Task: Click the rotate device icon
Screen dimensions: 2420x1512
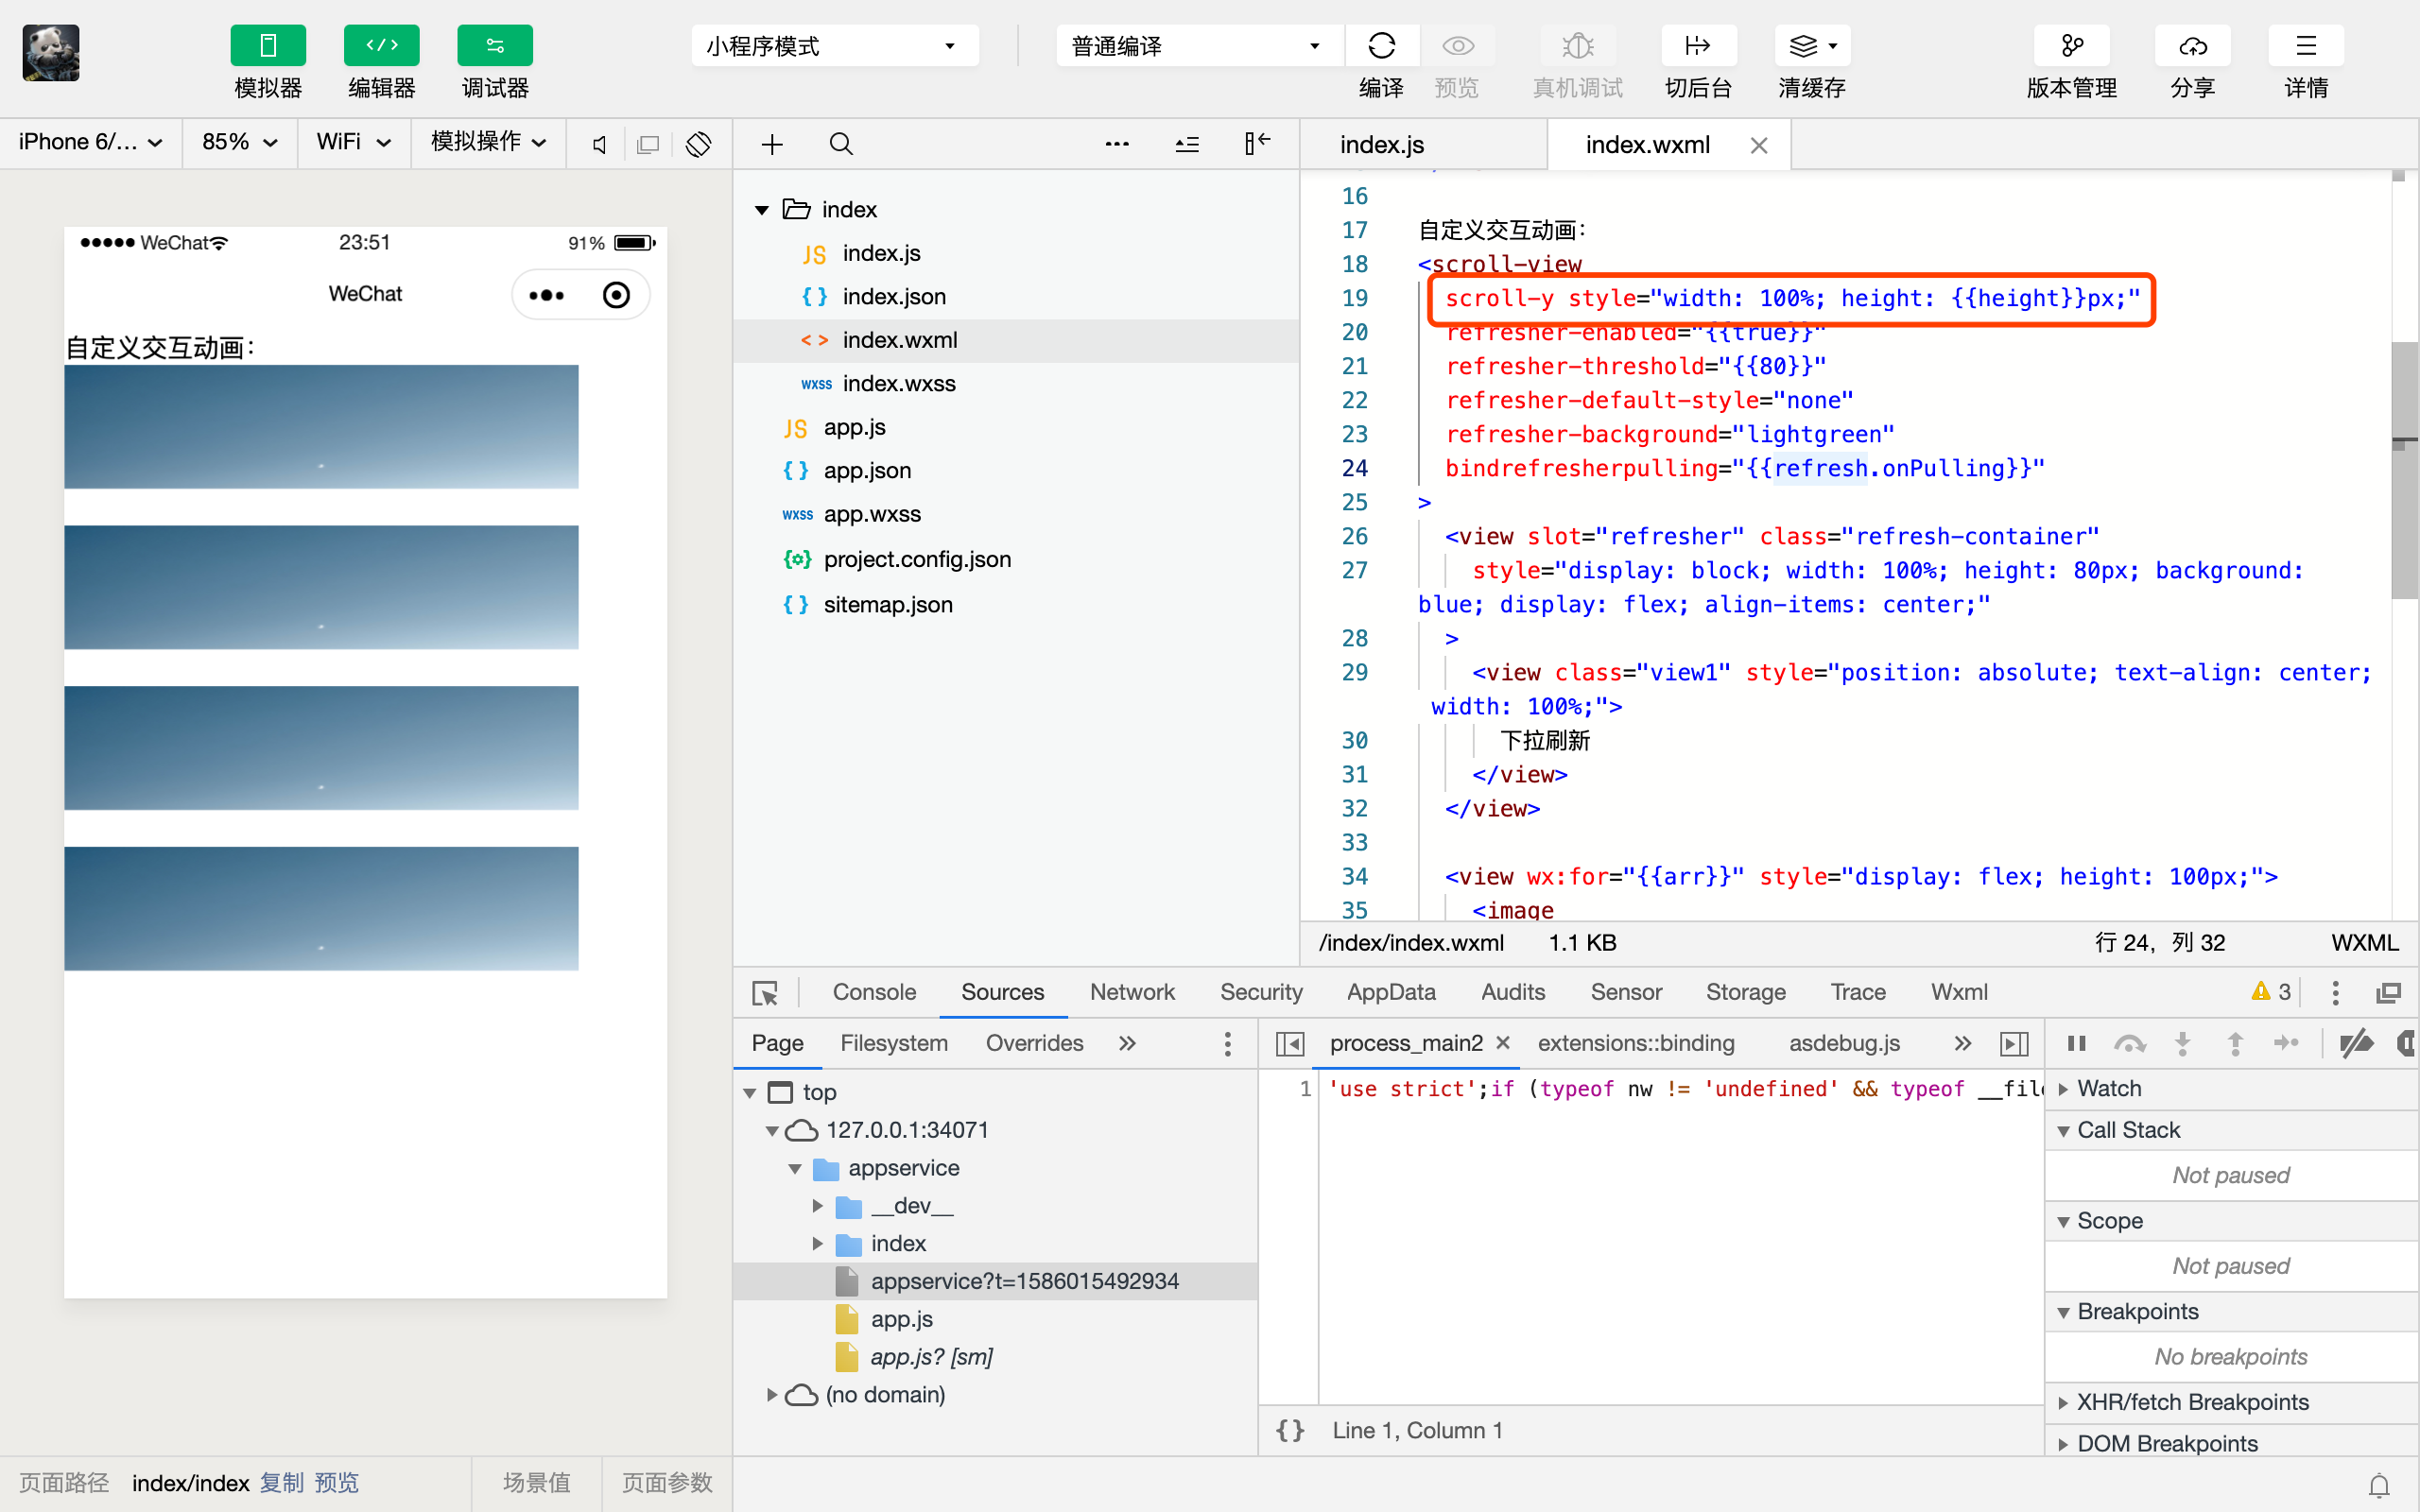Action: pyautogui.click(x=698, y=144)
